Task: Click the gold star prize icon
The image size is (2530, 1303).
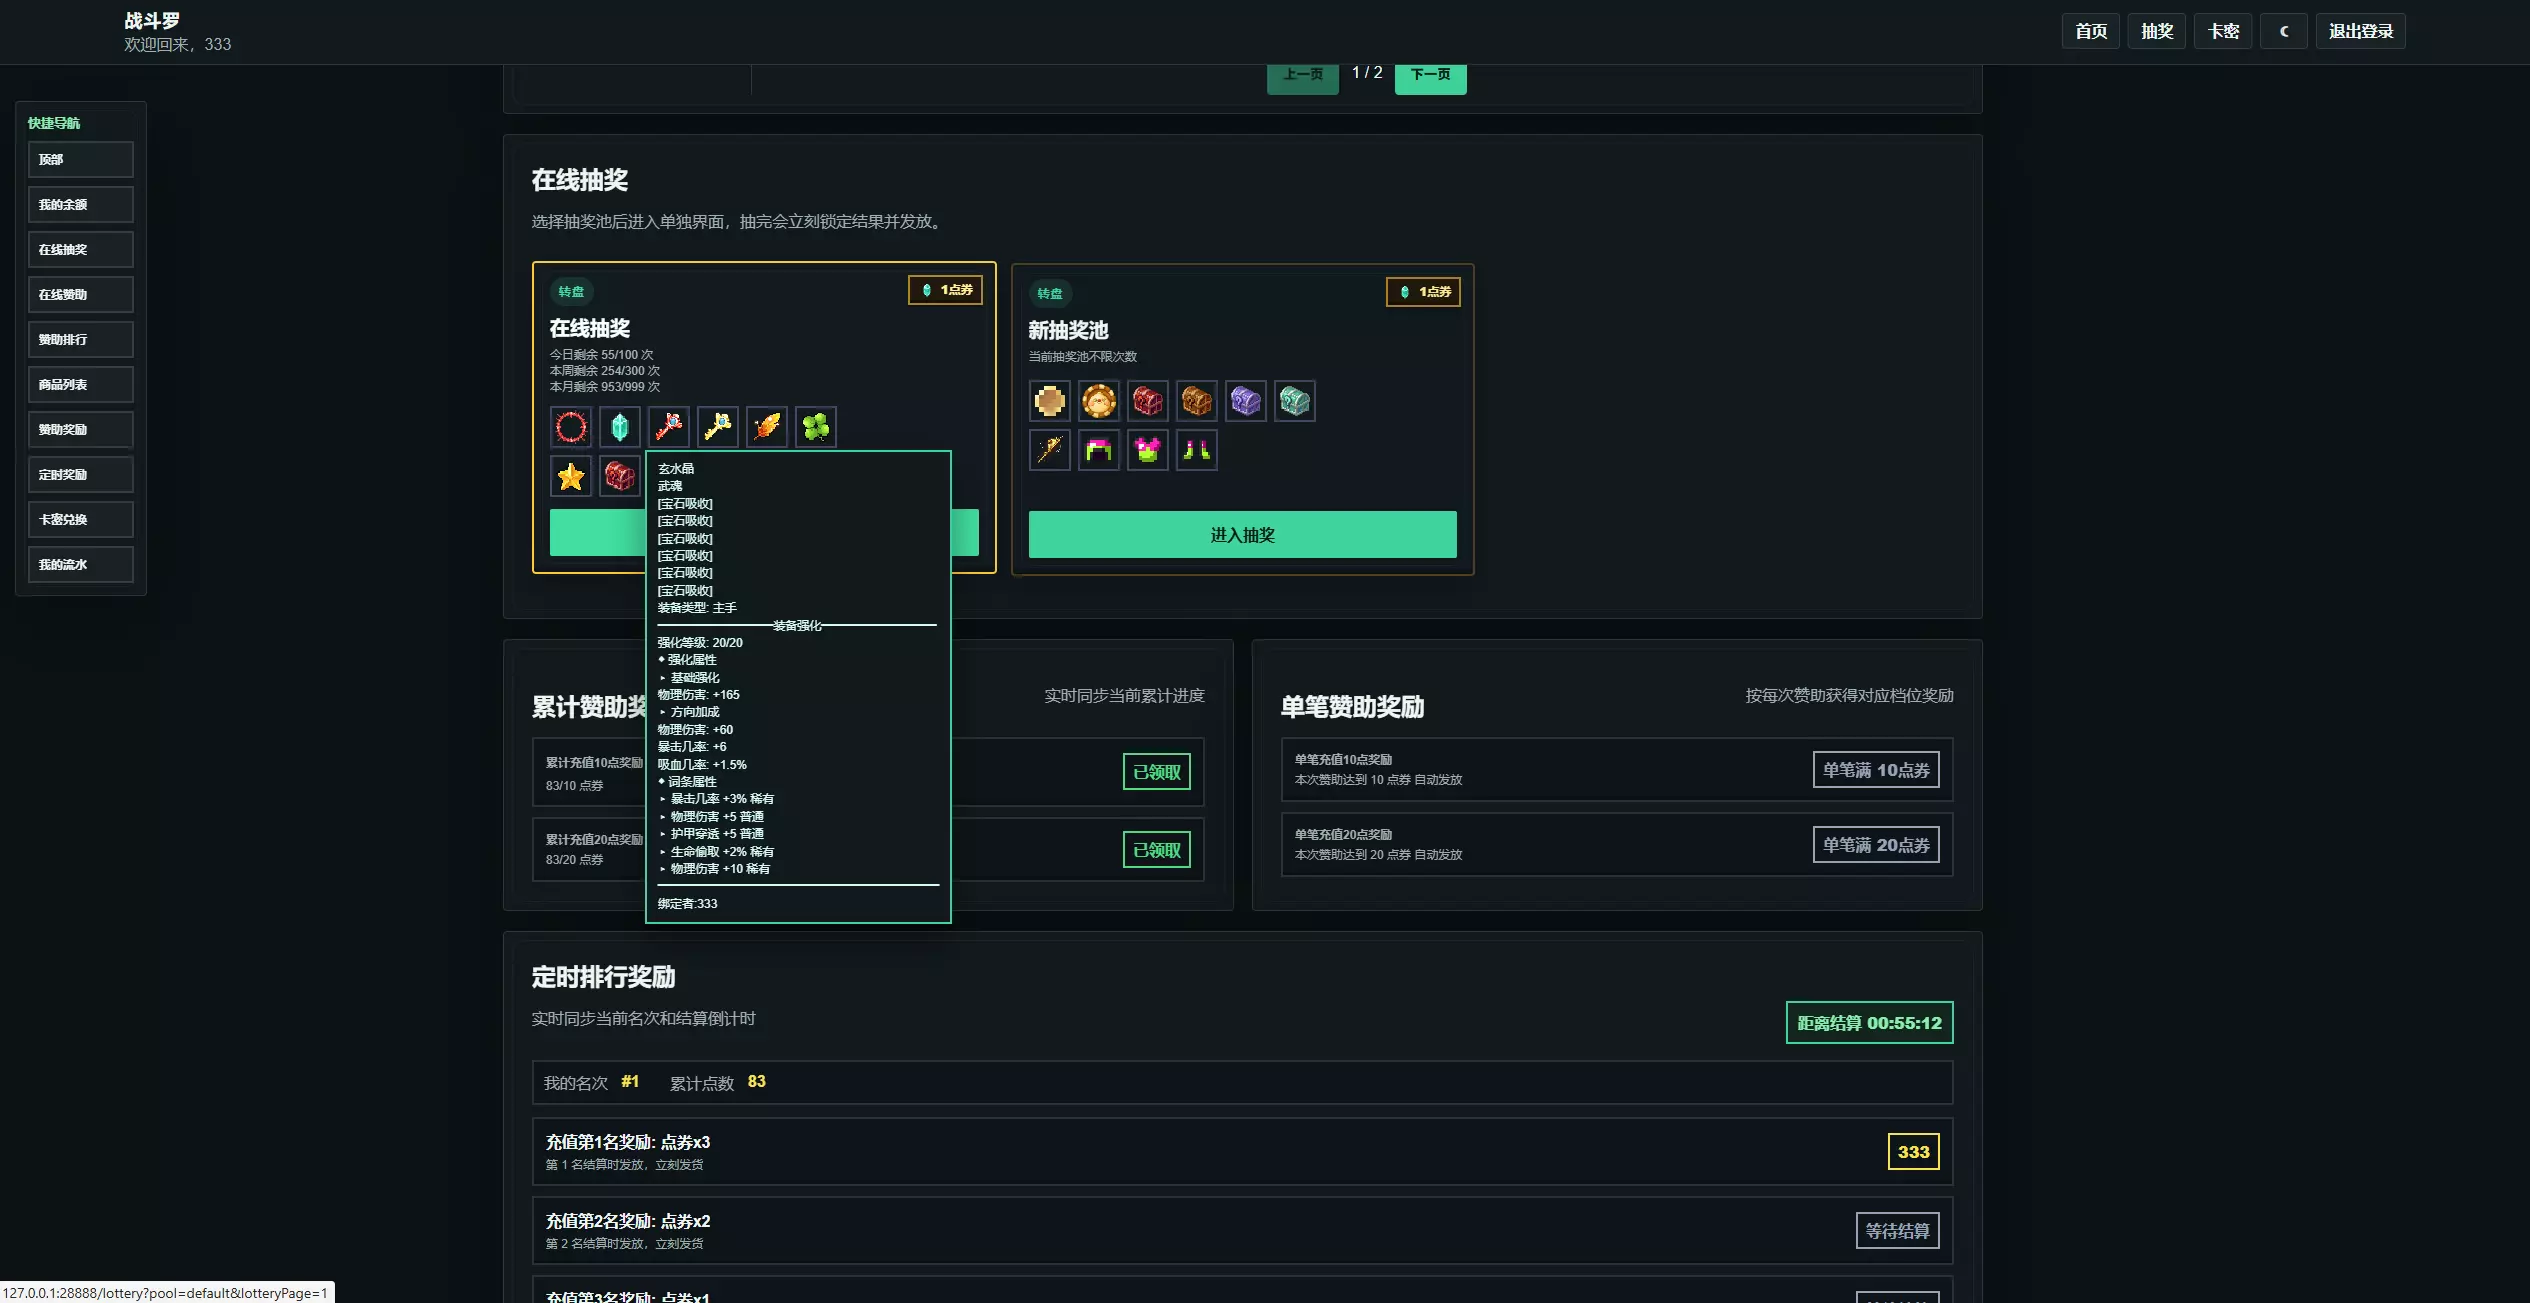Action: tap(571, 476)
